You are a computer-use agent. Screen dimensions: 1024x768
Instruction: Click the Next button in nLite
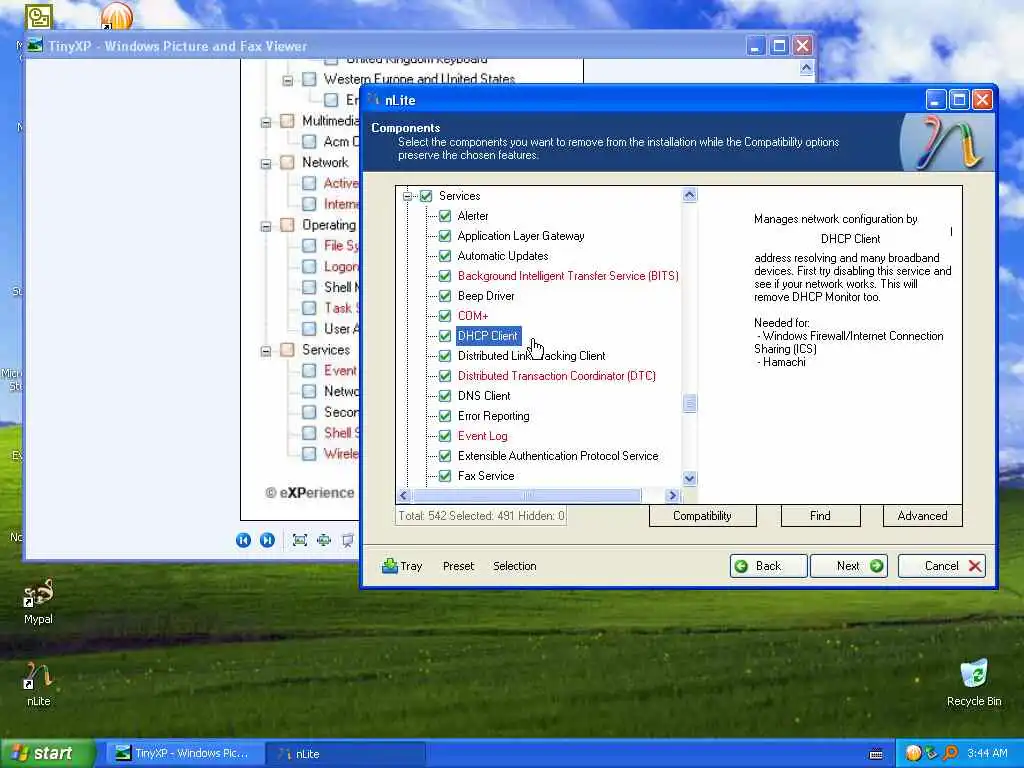coord(850,566)
